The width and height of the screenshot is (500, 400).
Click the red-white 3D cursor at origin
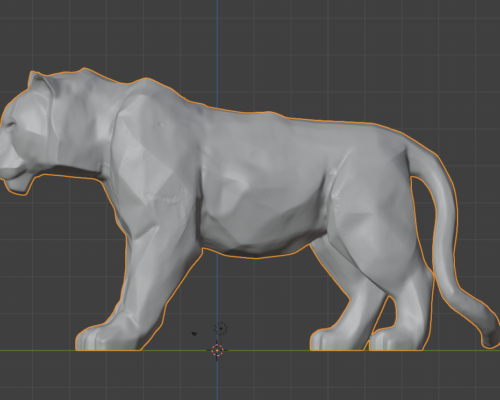coord(218,350)
